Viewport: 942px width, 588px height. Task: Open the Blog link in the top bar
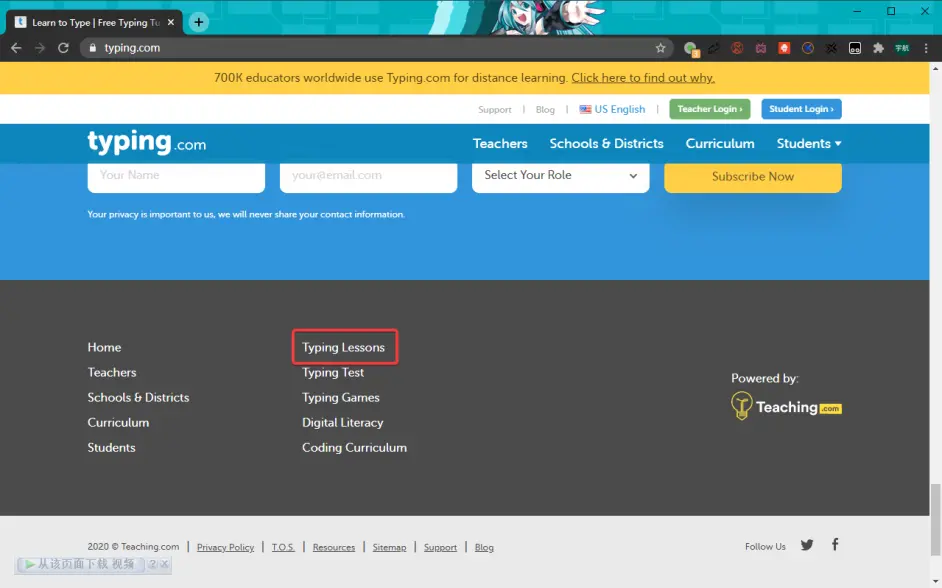click(x=545, y=109)
